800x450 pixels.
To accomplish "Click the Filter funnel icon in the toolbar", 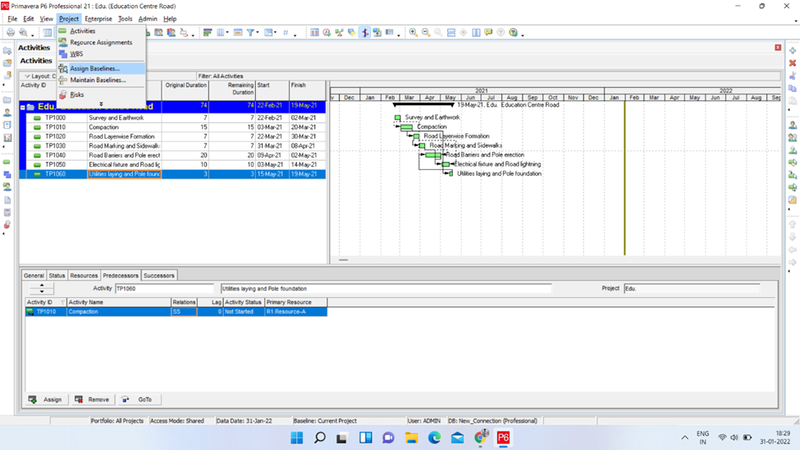I will coord(251,33).
